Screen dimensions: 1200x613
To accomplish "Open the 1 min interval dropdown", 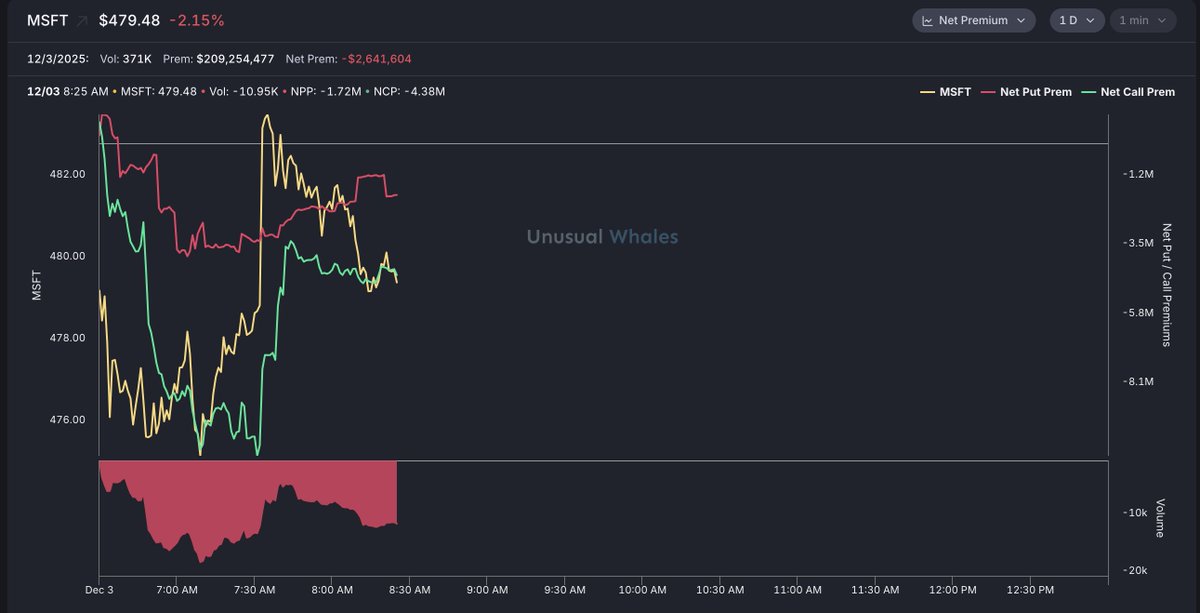I will point(1140,20).
